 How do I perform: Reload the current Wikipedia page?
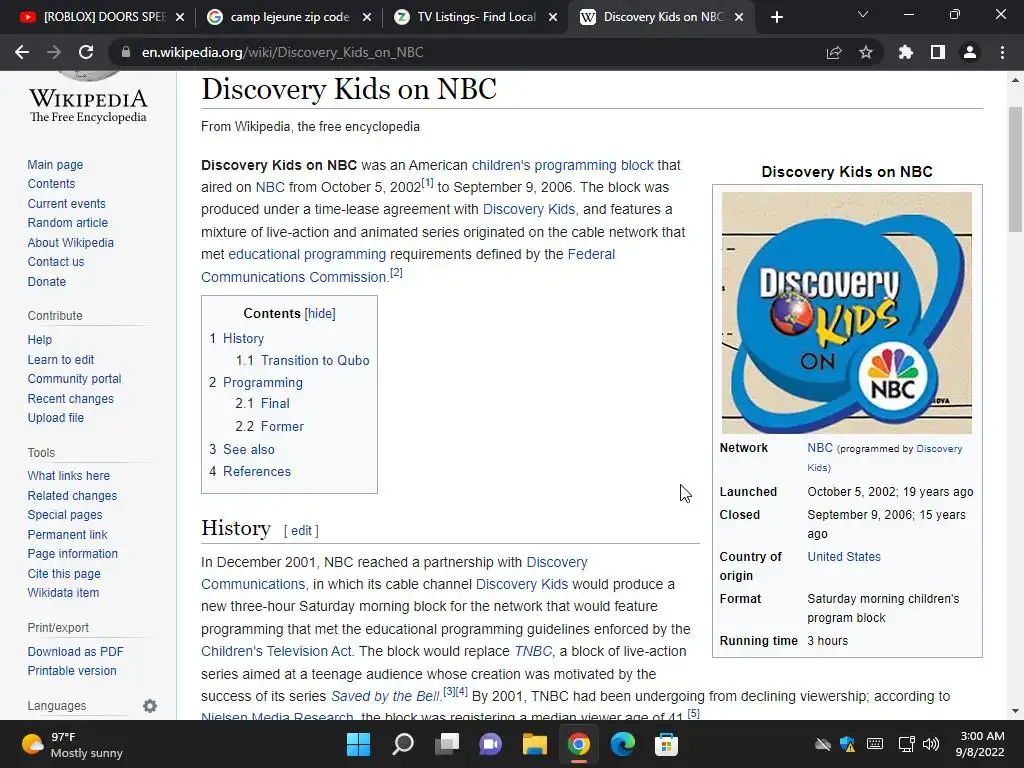point(86,52)
